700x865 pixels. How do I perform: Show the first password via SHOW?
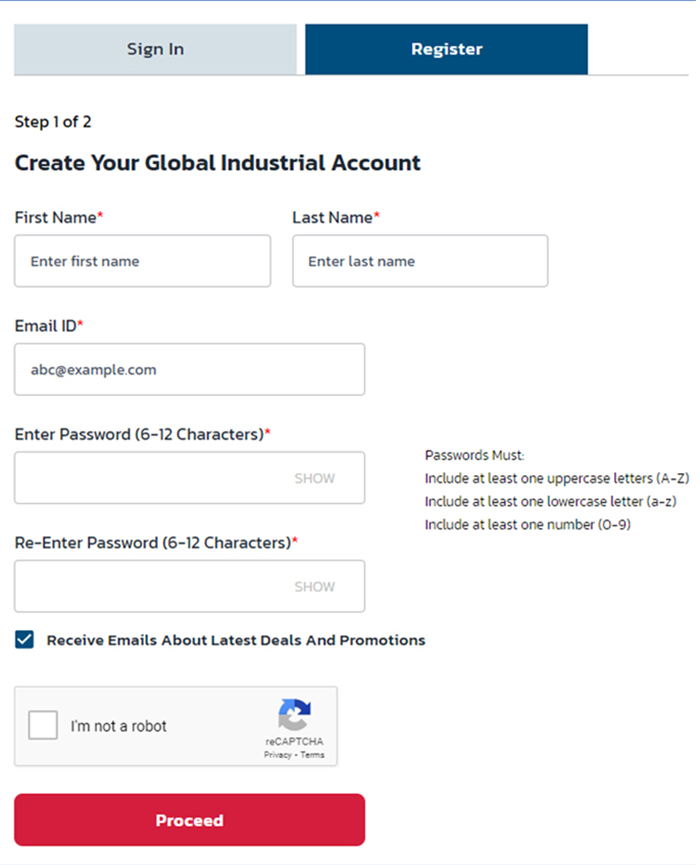(x=314, y=478)
